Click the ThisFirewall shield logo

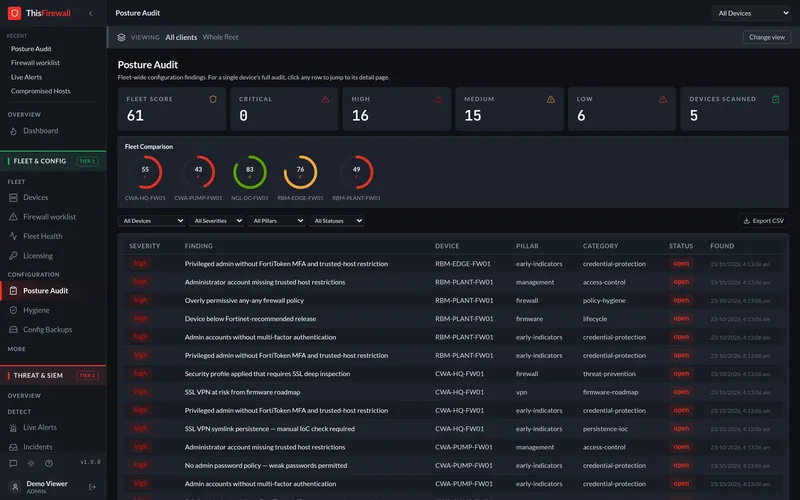tap(14, 13)
